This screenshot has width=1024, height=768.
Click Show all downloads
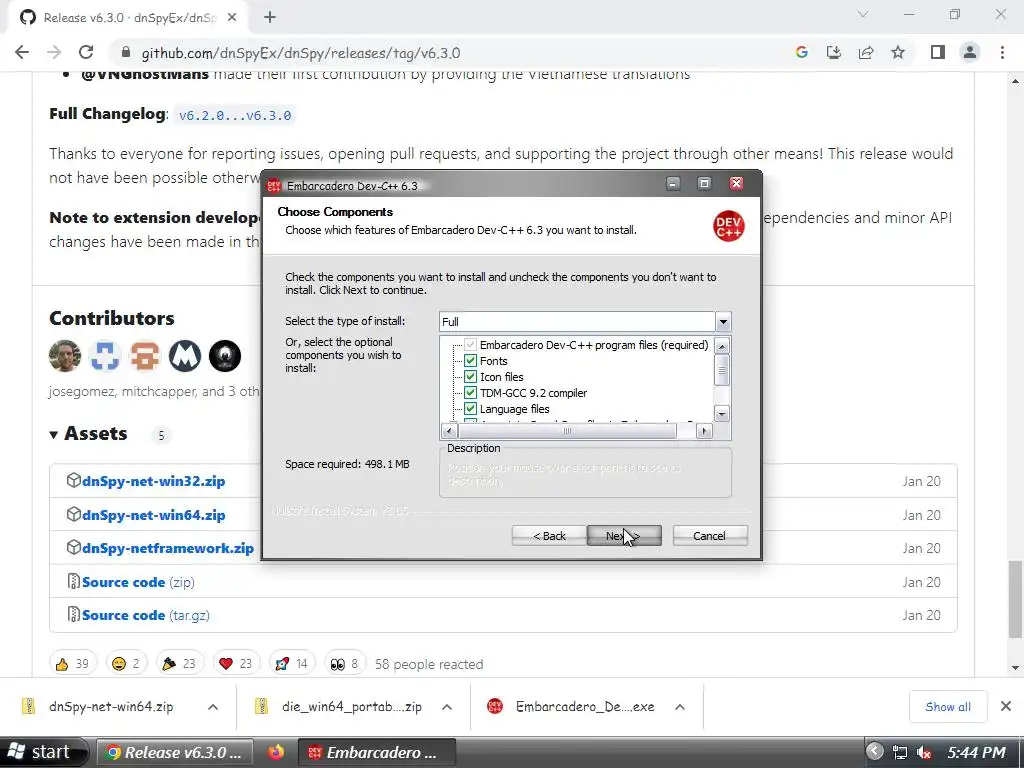(x=948, y=707)
